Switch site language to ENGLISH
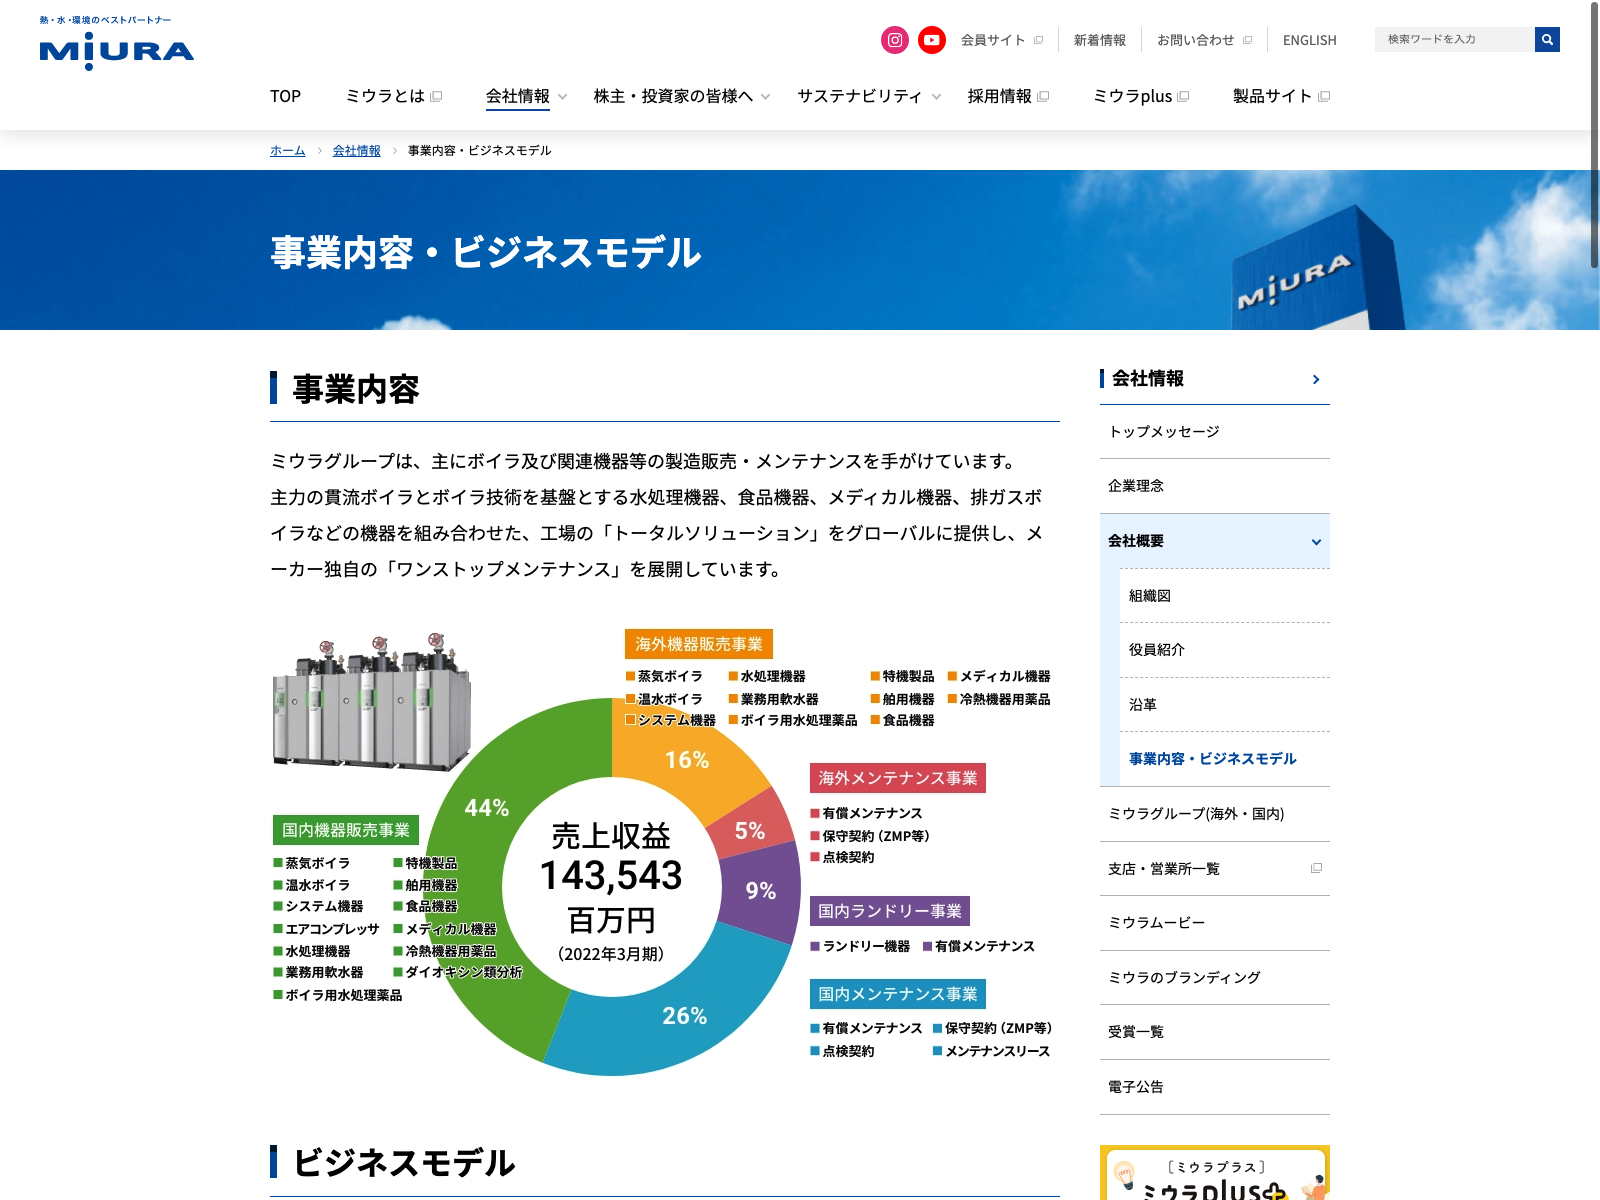This screenshot has width=1600, height=1200. 1309,40
